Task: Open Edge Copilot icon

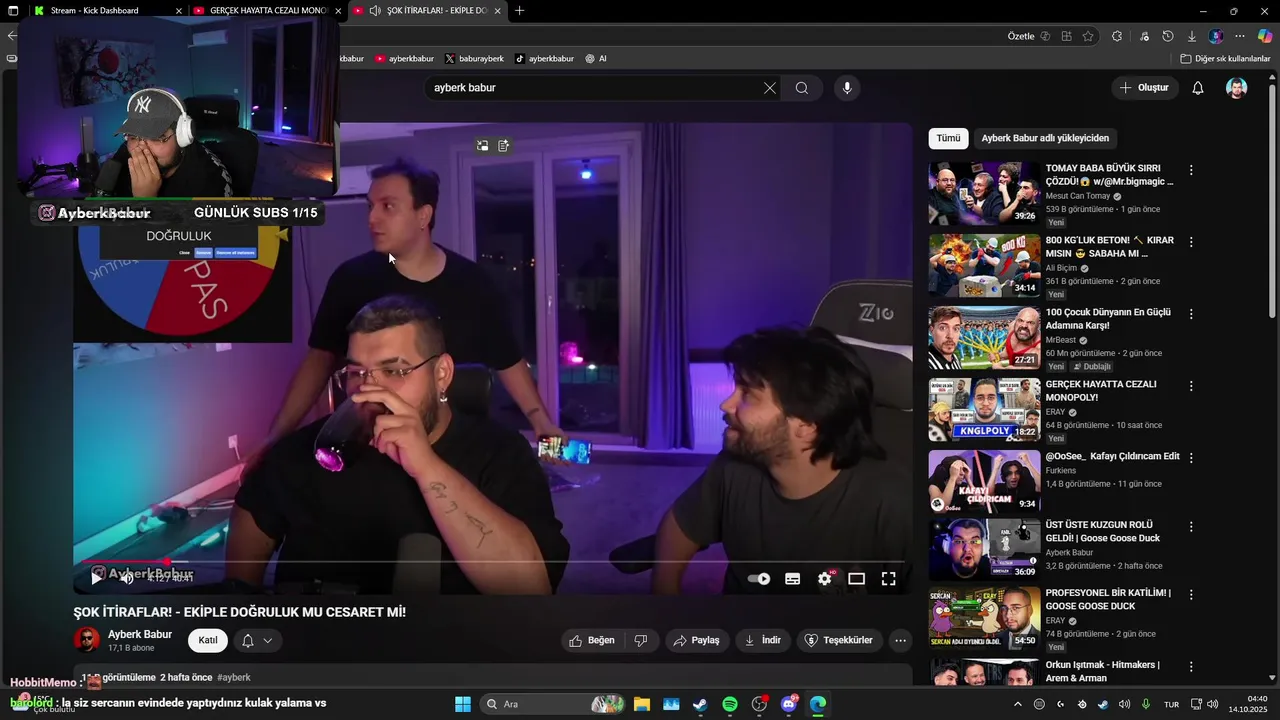Action: pos(1265,36)
